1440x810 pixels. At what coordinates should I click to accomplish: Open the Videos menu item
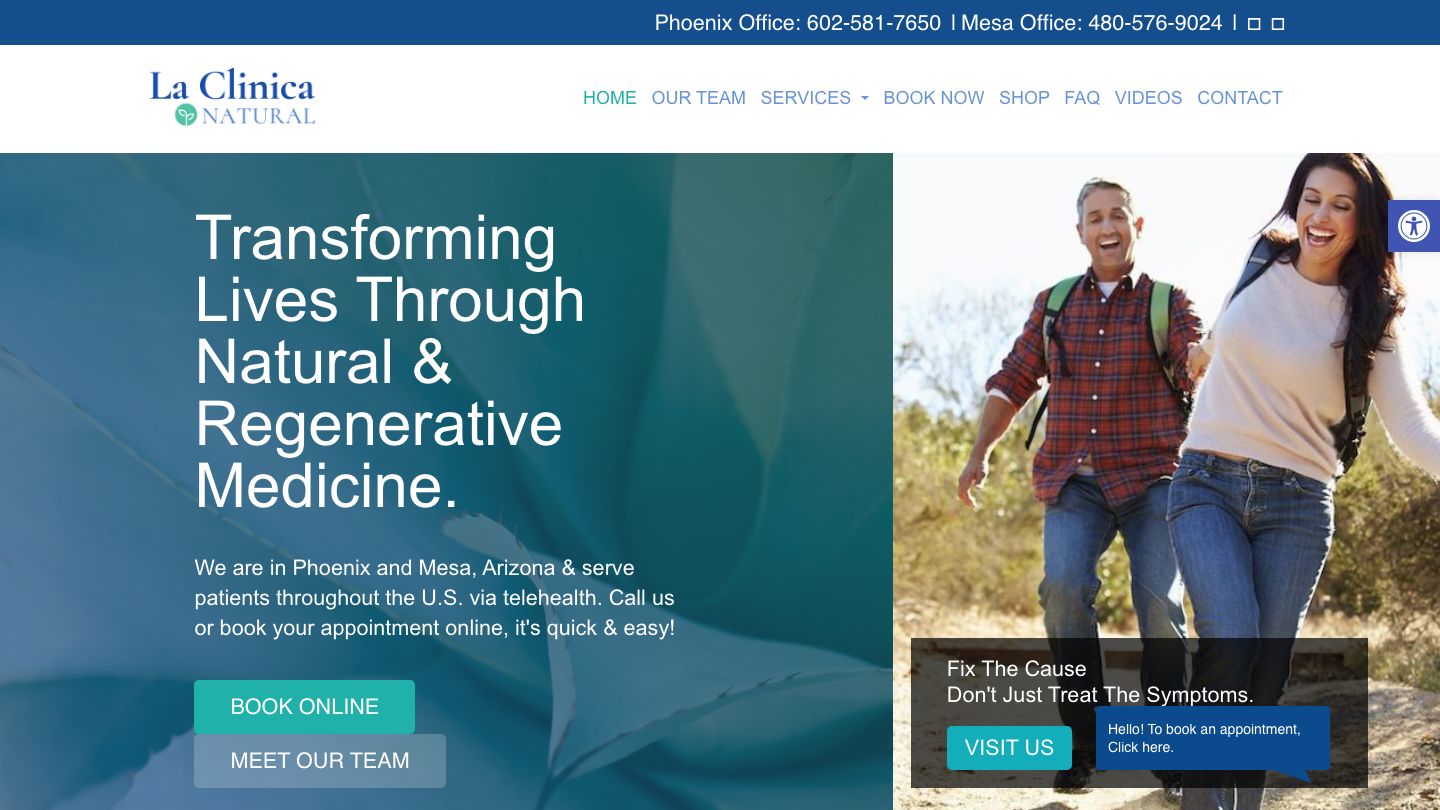pos(1148,98)
